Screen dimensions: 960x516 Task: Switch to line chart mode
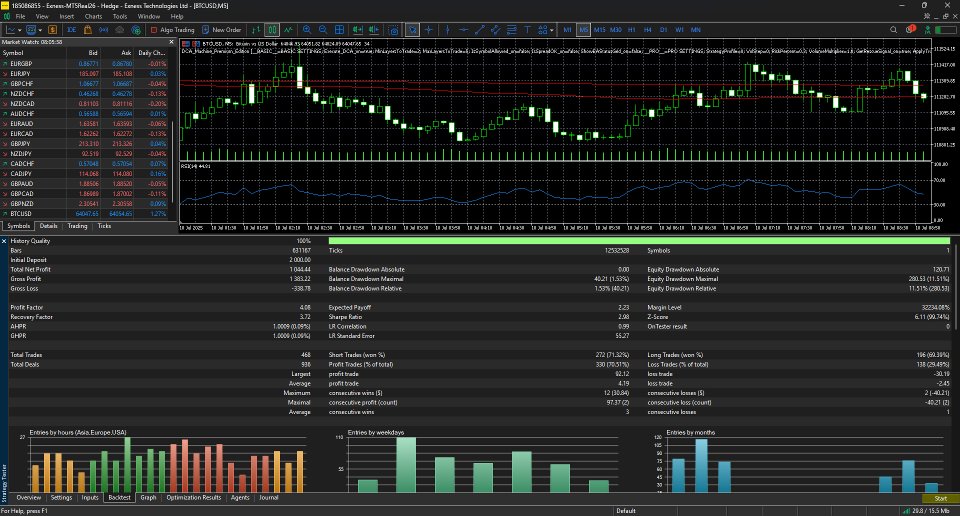[x=288, y=29]
